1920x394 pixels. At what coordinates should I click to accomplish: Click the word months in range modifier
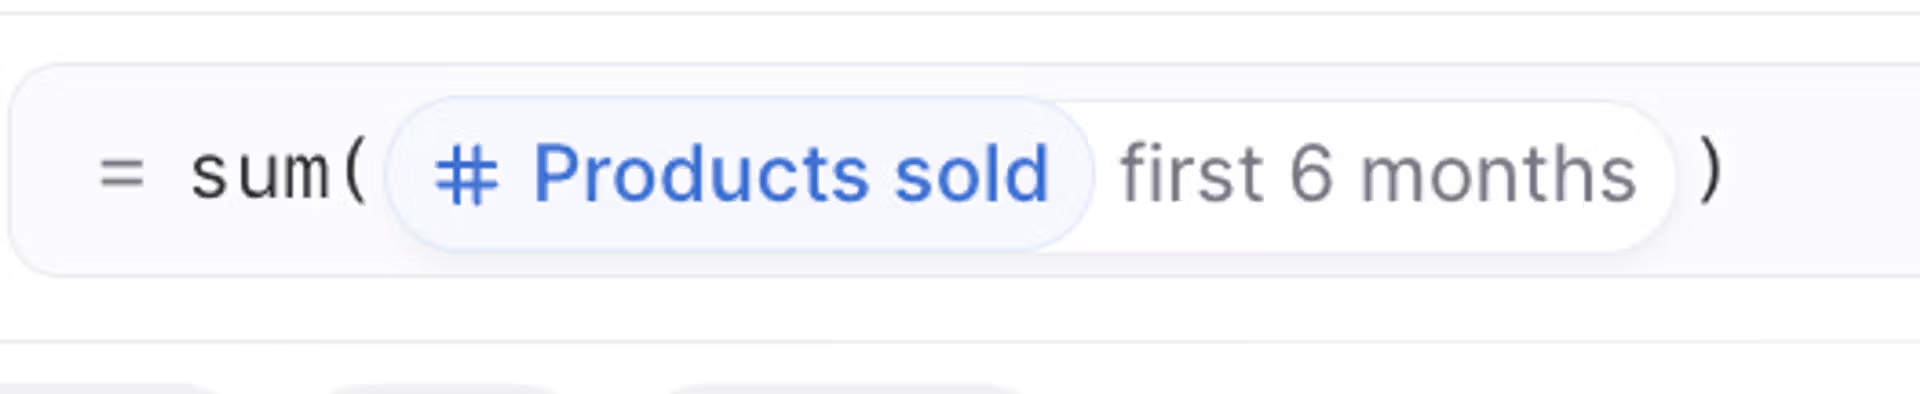coord(1499,174)
